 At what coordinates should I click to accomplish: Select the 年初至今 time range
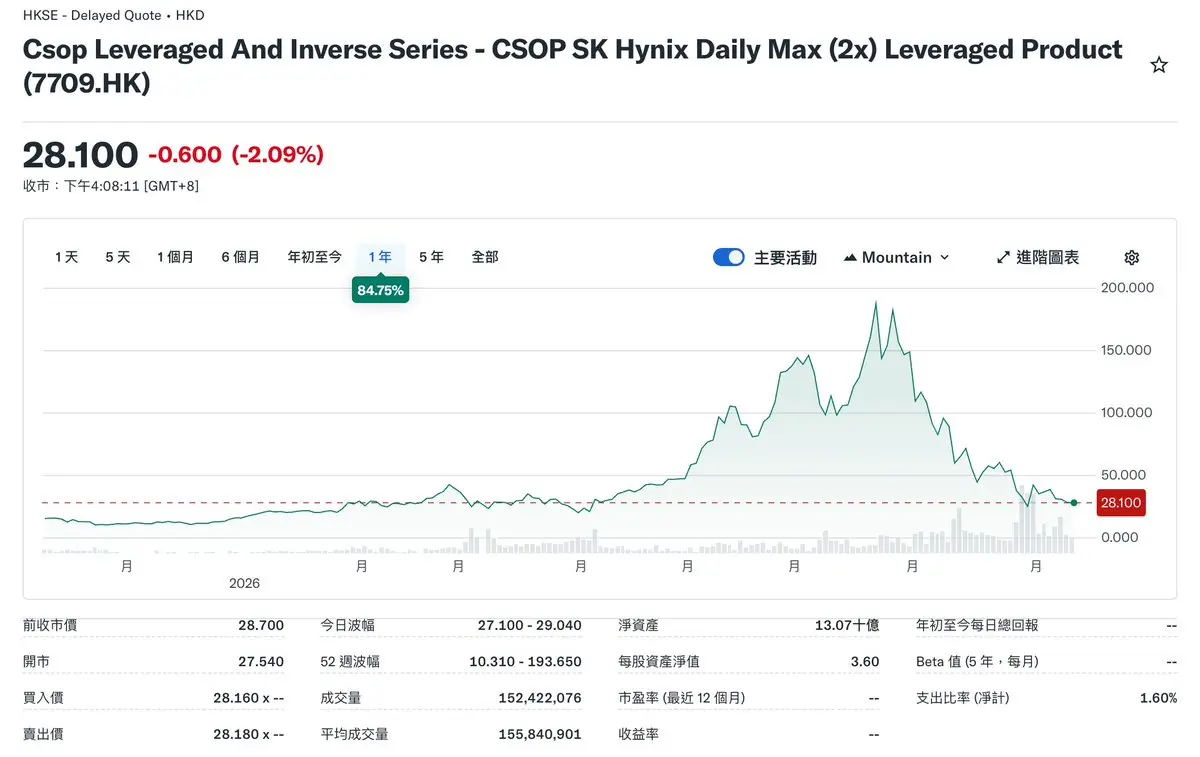tap(315, 257)
